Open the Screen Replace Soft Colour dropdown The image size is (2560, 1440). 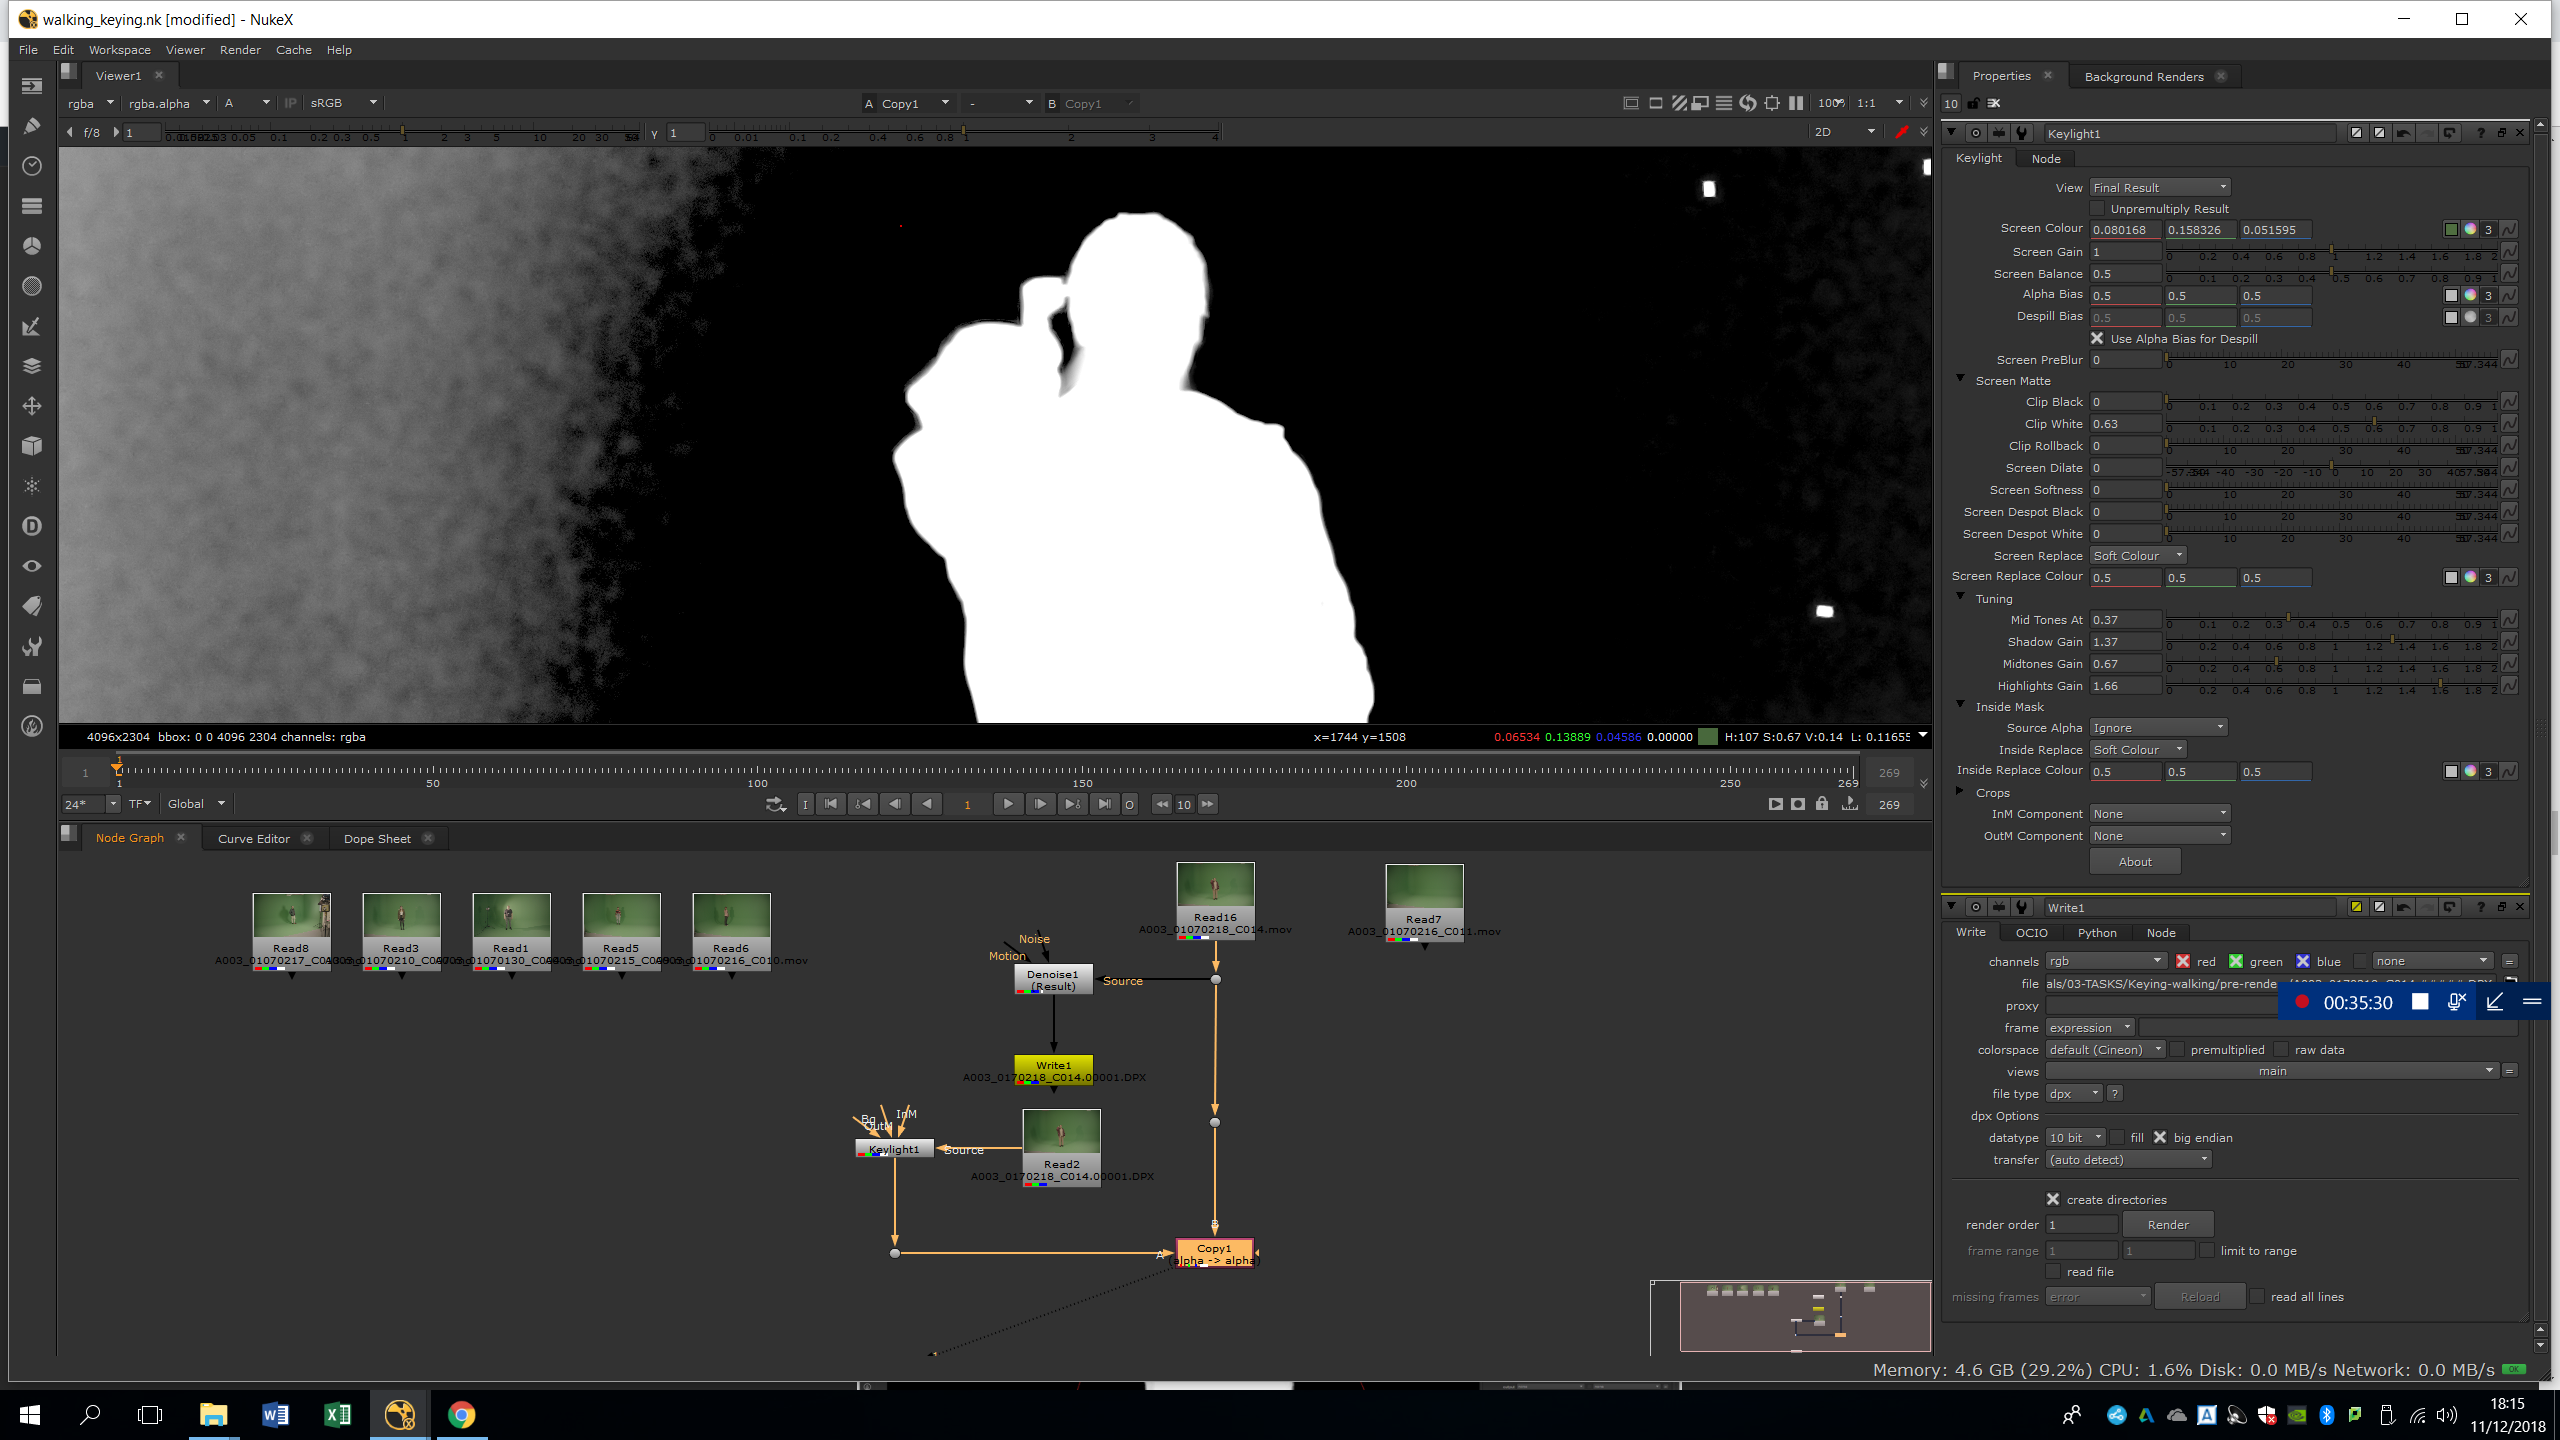coord(2138,556)
